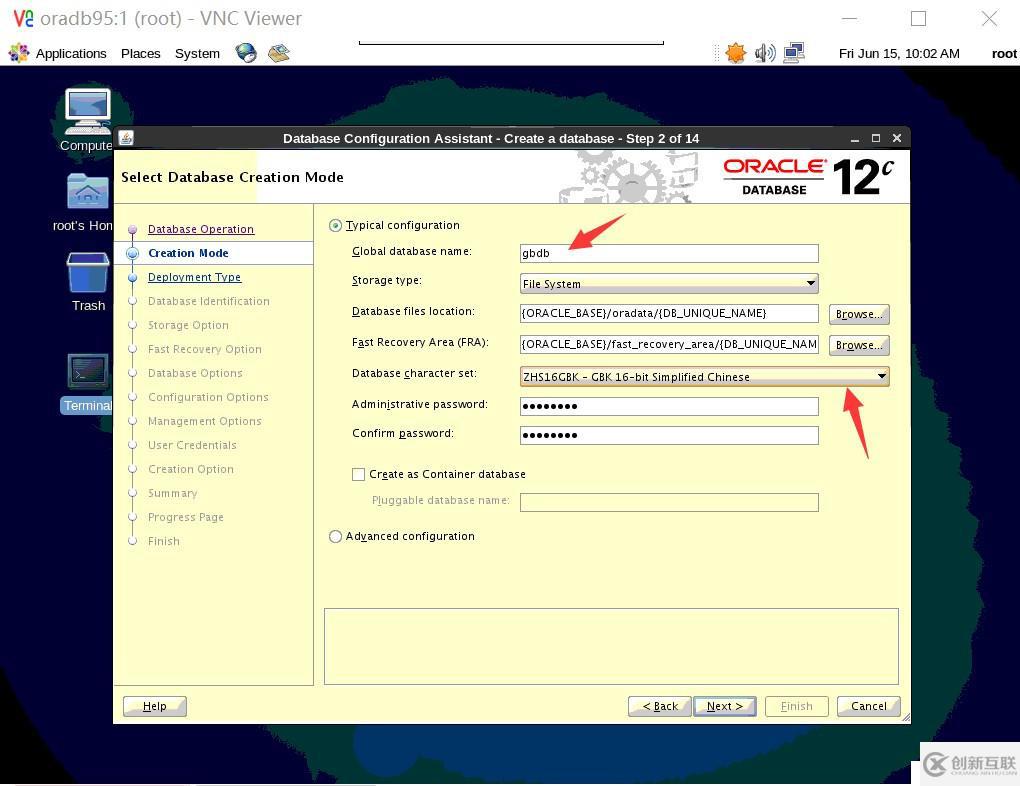The height and width of the screenshot is (786, 1020).
Task: Click the Configuration Options step label
Action: (x=208, y=398)
